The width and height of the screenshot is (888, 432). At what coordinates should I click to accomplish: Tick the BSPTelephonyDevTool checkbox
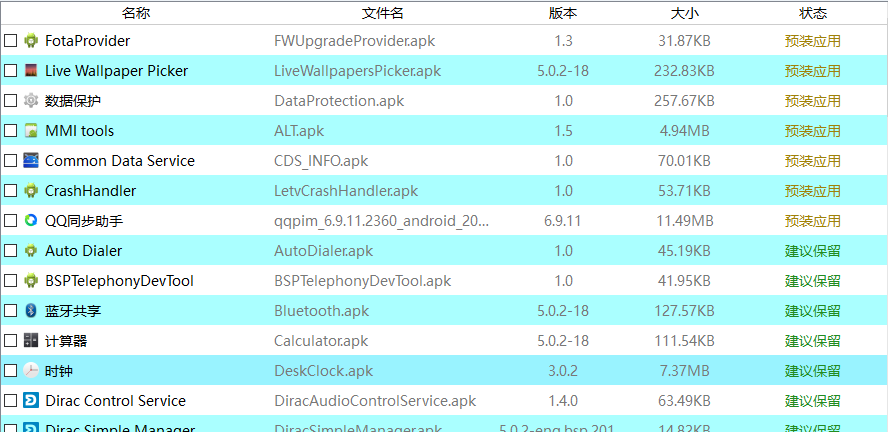(x=10, y=281)
